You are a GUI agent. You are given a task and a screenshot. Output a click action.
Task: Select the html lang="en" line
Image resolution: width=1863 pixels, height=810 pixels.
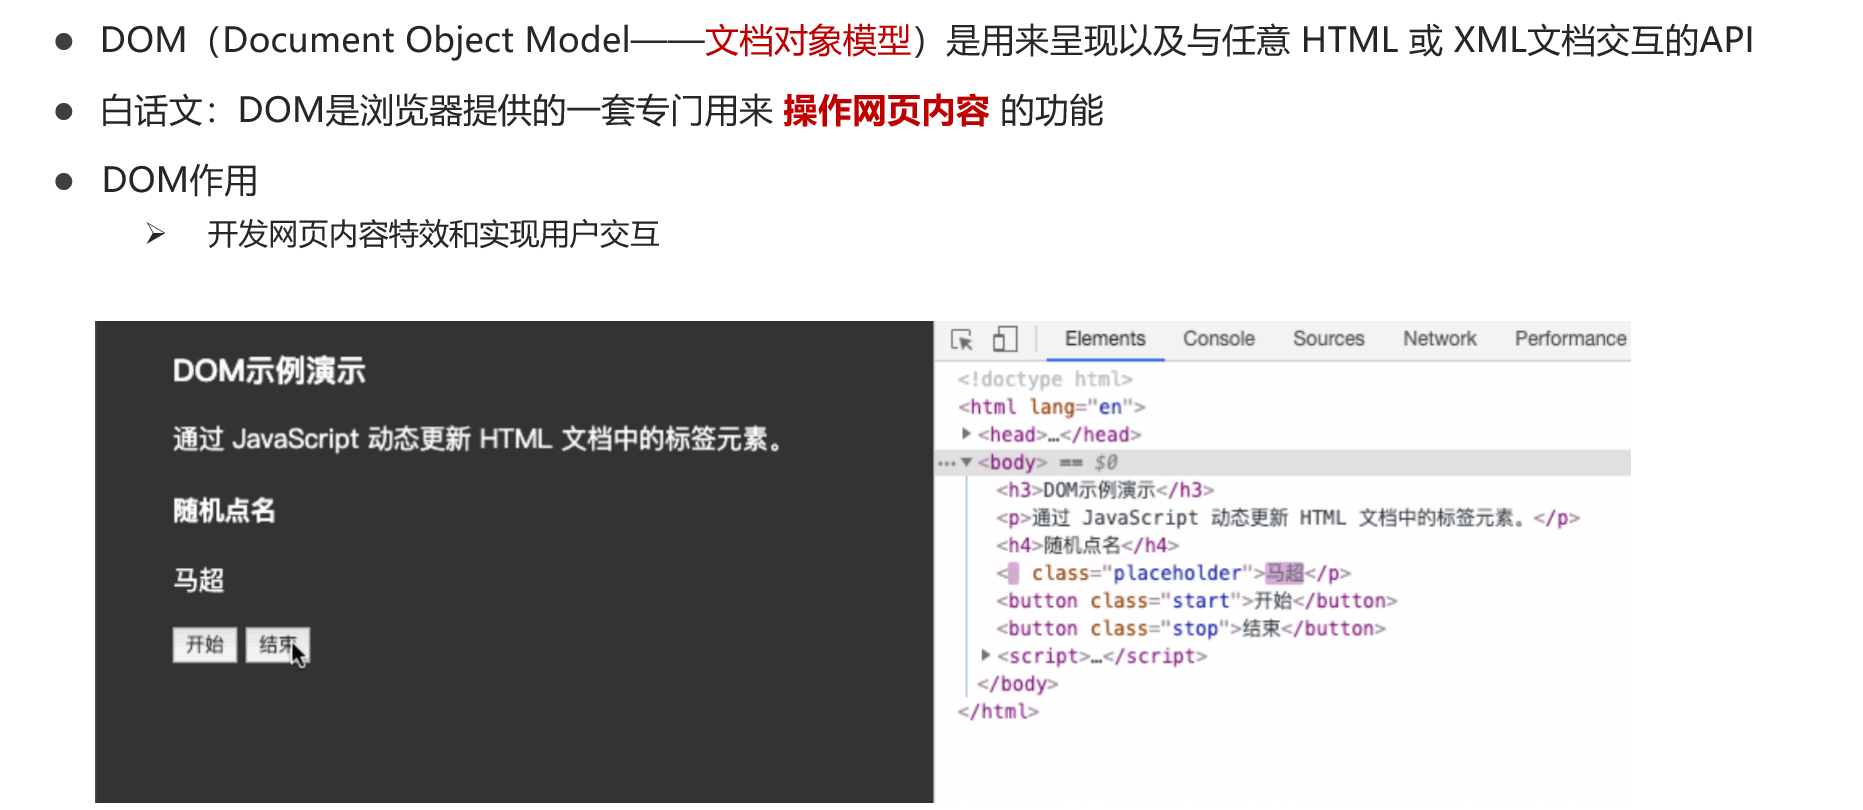point(1051,407)
